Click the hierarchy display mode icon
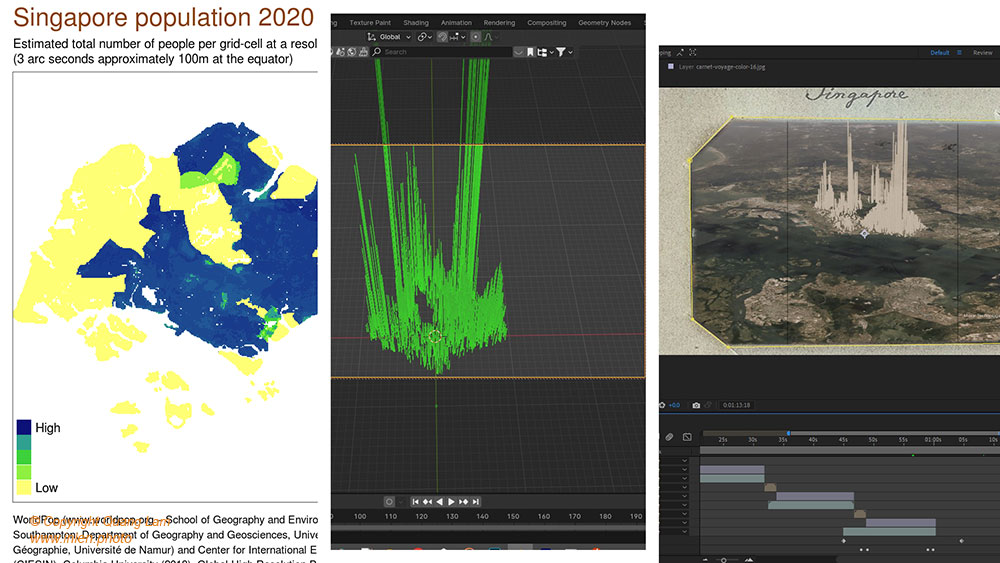 tap(543, 52)
